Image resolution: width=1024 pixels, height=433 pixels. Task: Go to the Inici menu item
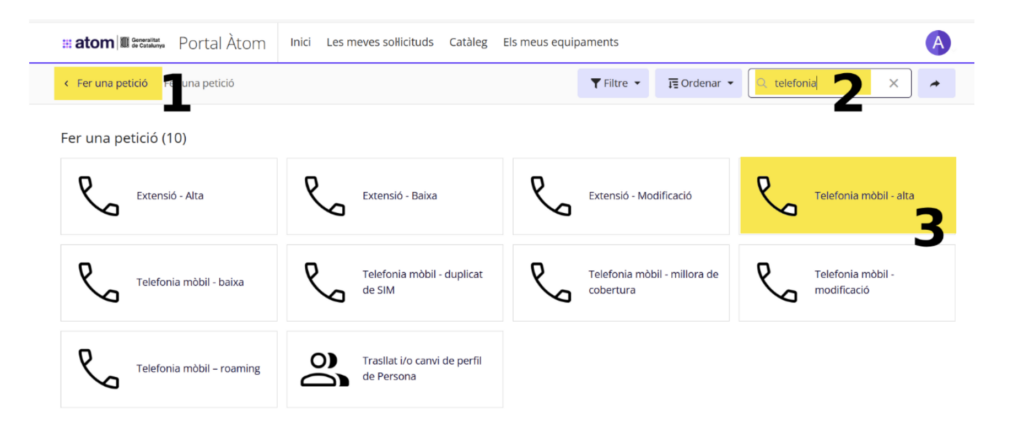[x=300, y=43]
